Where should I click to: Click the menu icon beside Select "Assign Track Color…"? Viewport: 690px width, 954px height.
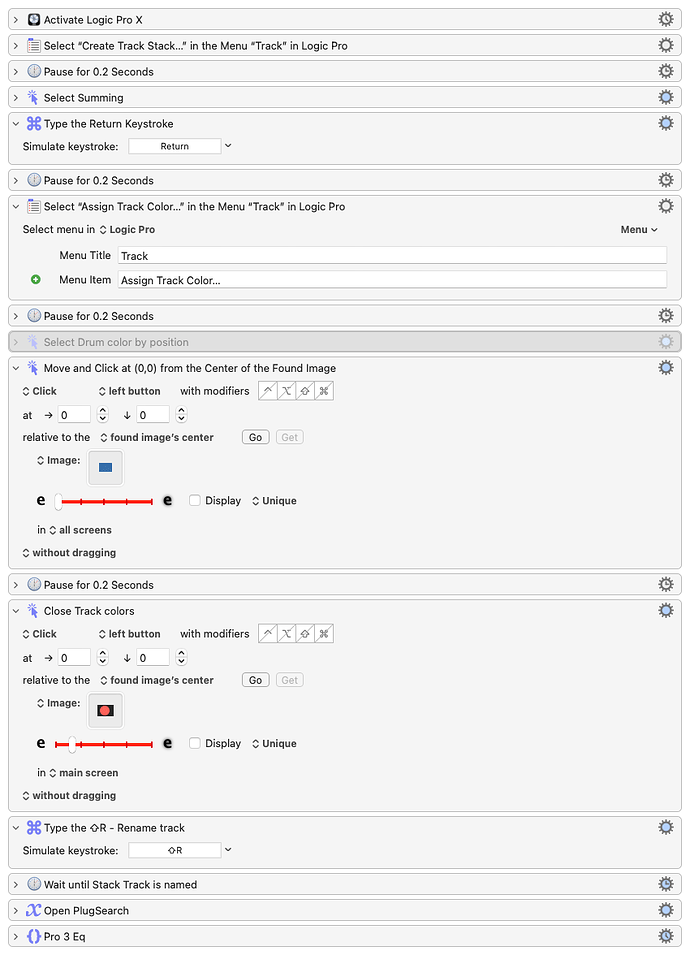click(x=34, y=206)
